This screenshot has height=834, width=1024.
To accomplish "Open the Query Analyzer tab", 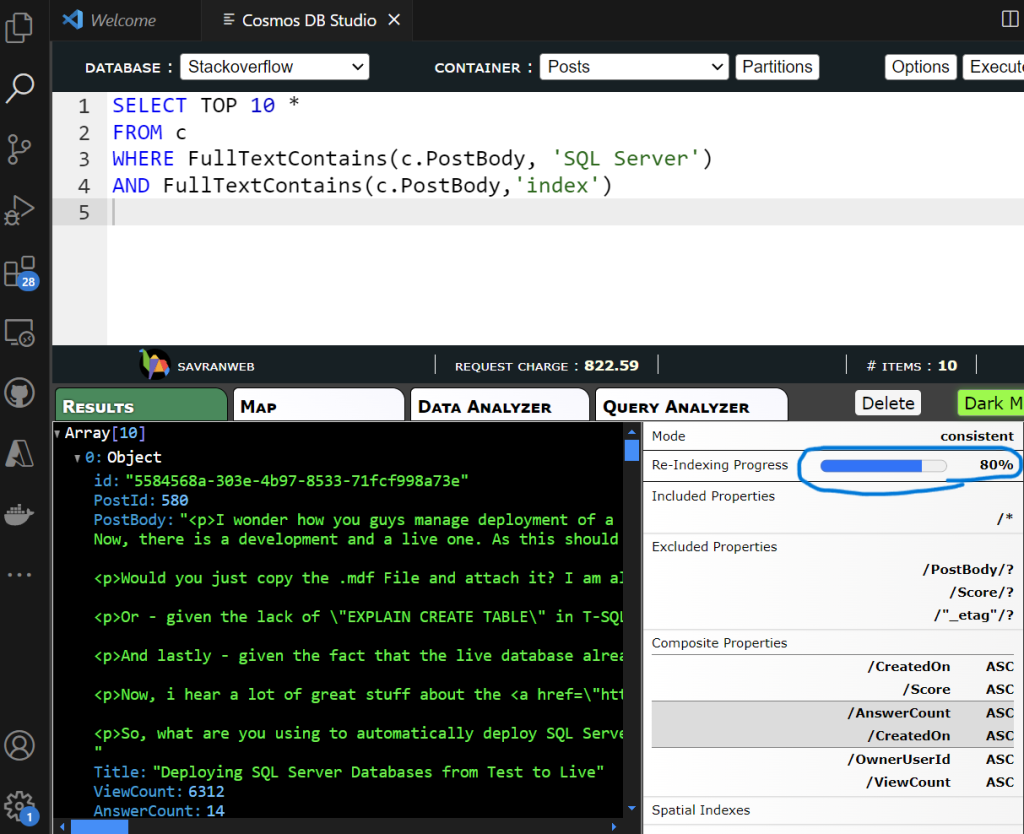I will pyautogui.click(x=691, y=406).
